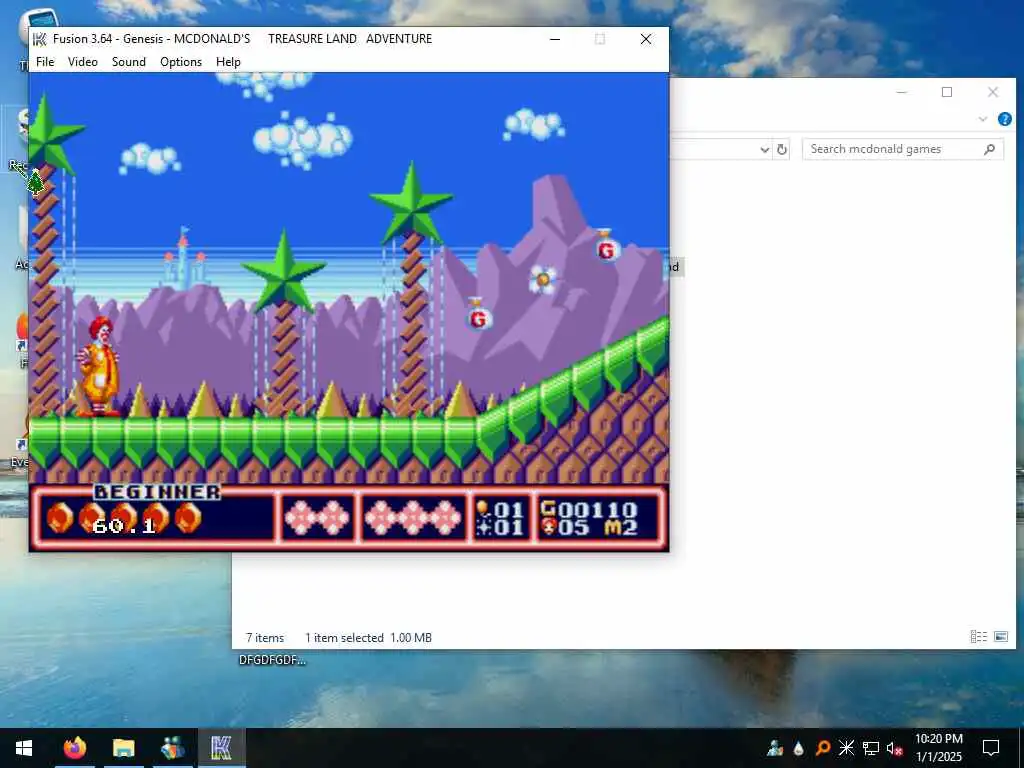Image resolution: width=1024 pixels, height=768 pixels.
Task: Open File Explorer help icon
Action: [x=1004, y=119]
